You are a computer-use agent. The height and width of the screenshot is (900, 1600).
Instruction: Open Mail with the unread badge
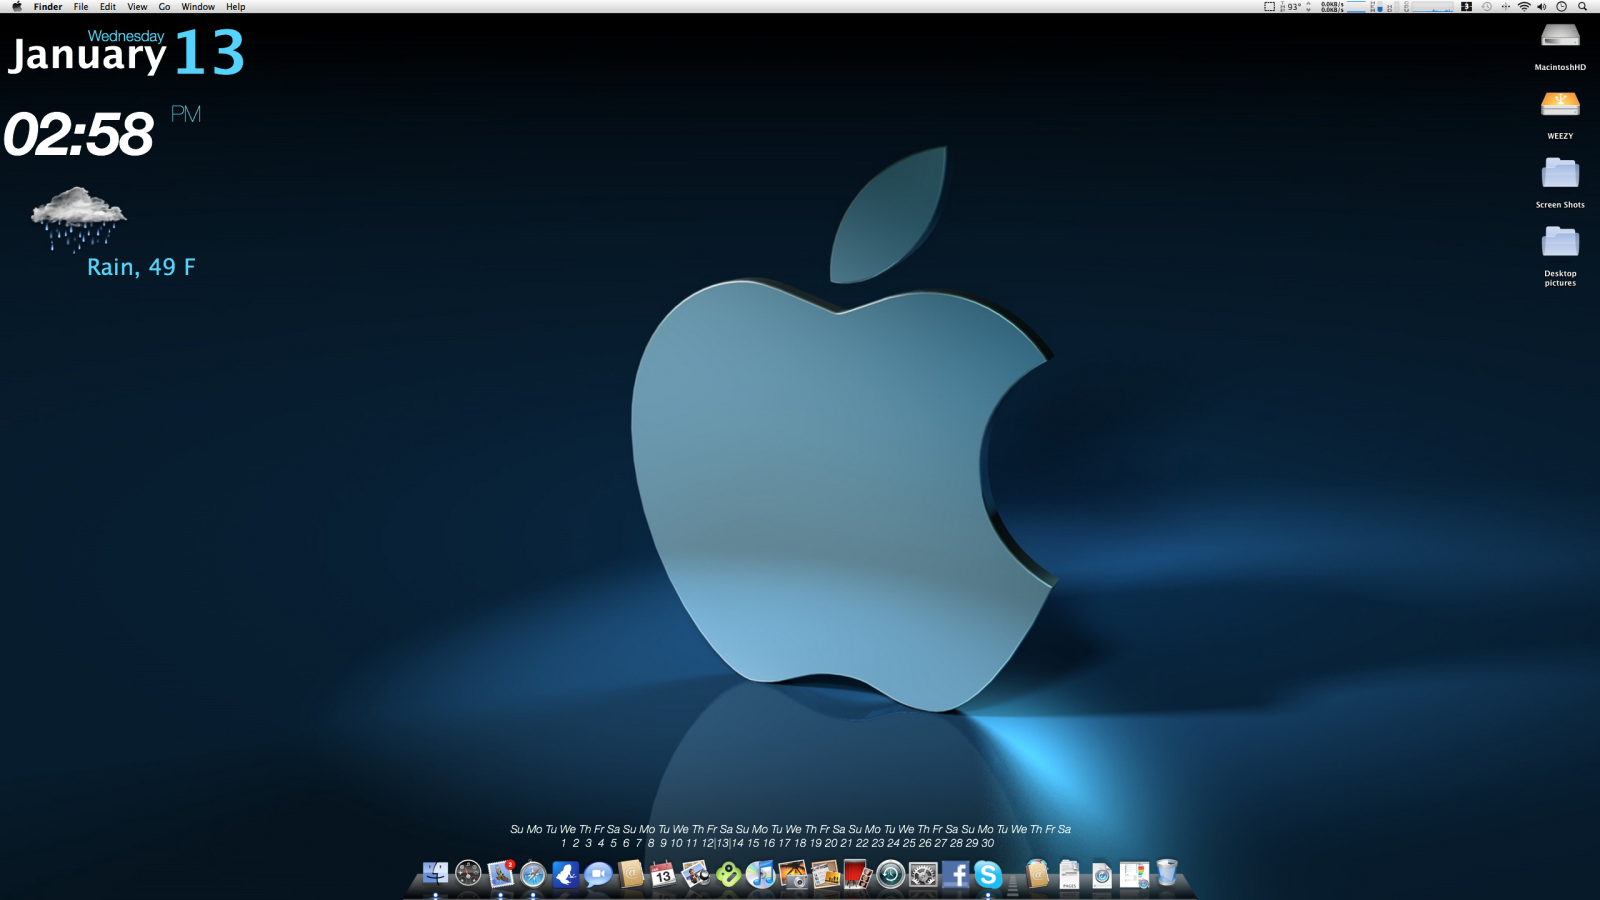tap(501, 875)
